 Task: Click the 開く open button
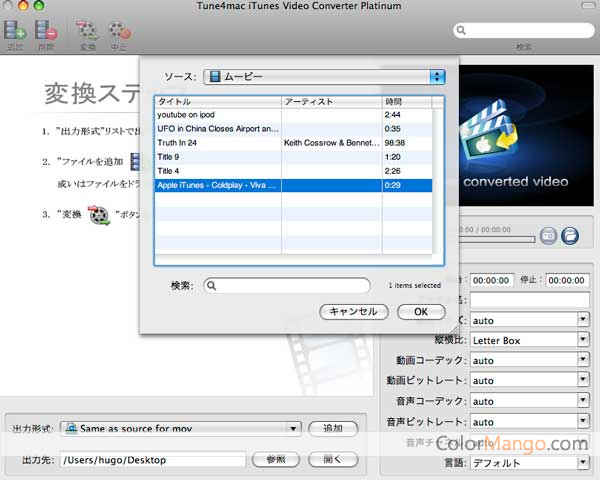(333, 459)
